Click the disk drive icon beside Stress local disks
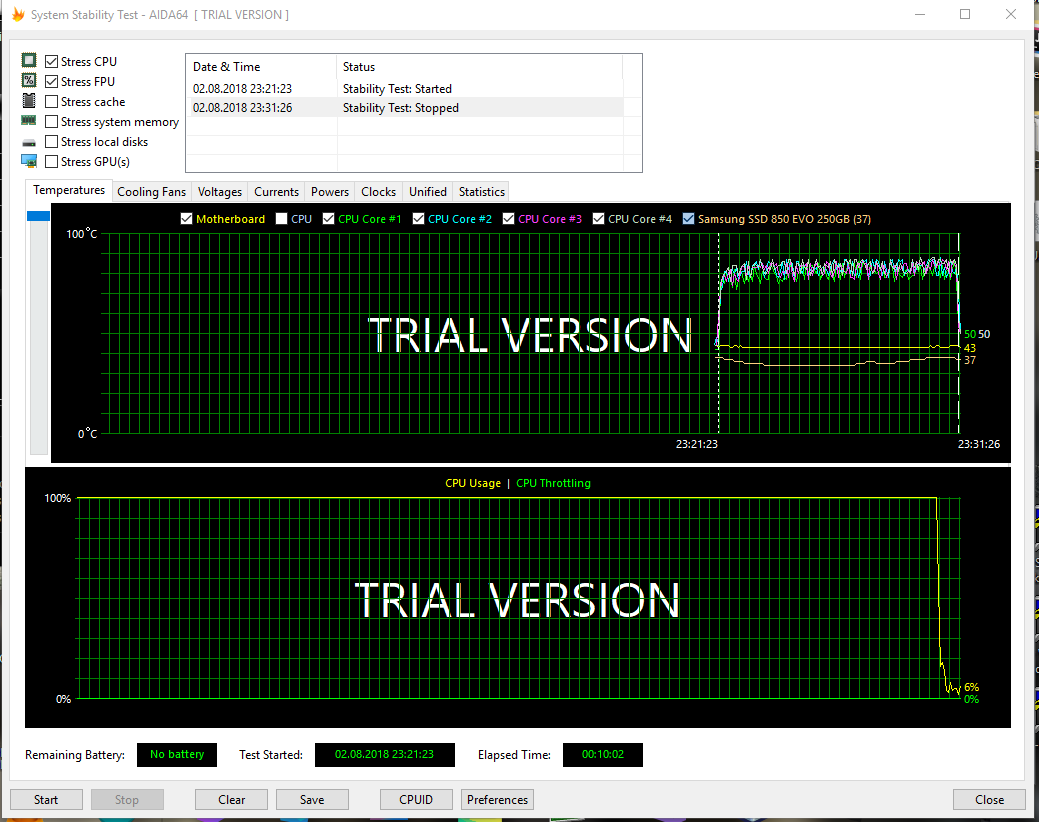The width and height of the screenshot is (1039, 822). (x=28, y=142)
